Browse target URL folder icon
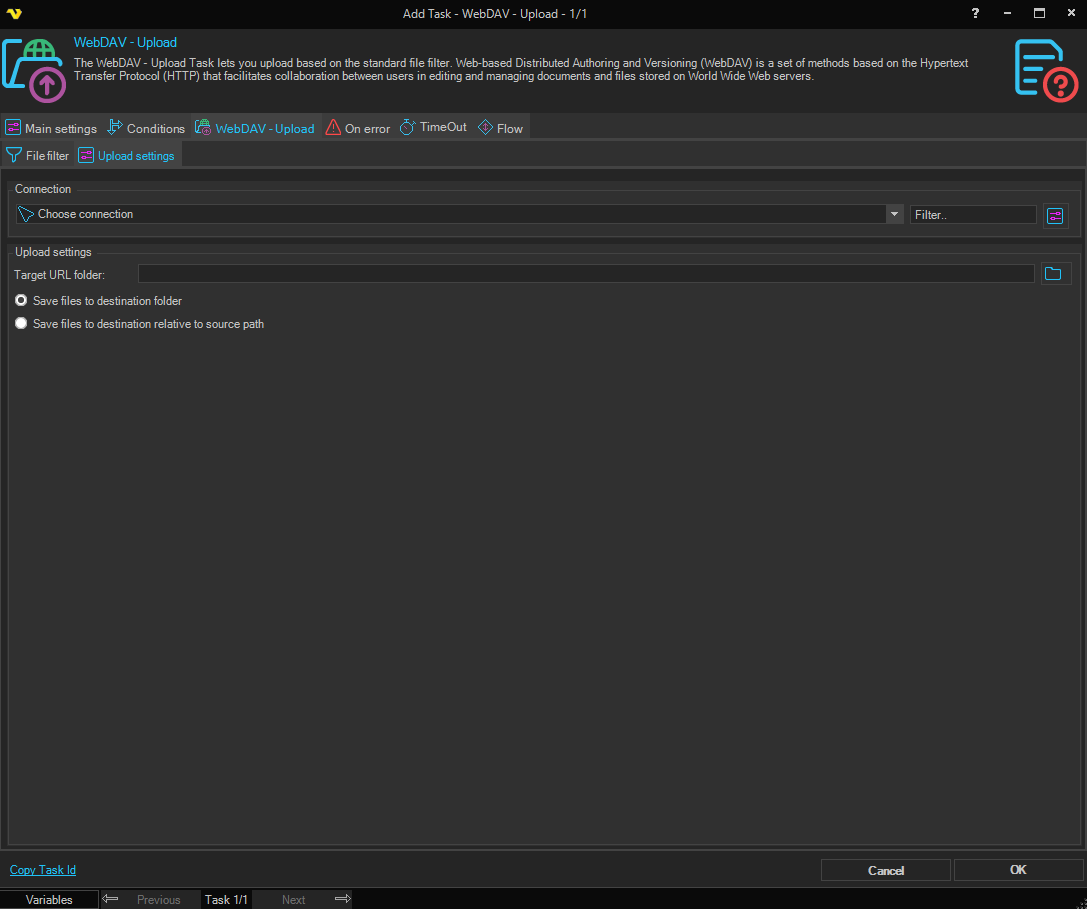 pyautogui.click(x=1055, y=274)
